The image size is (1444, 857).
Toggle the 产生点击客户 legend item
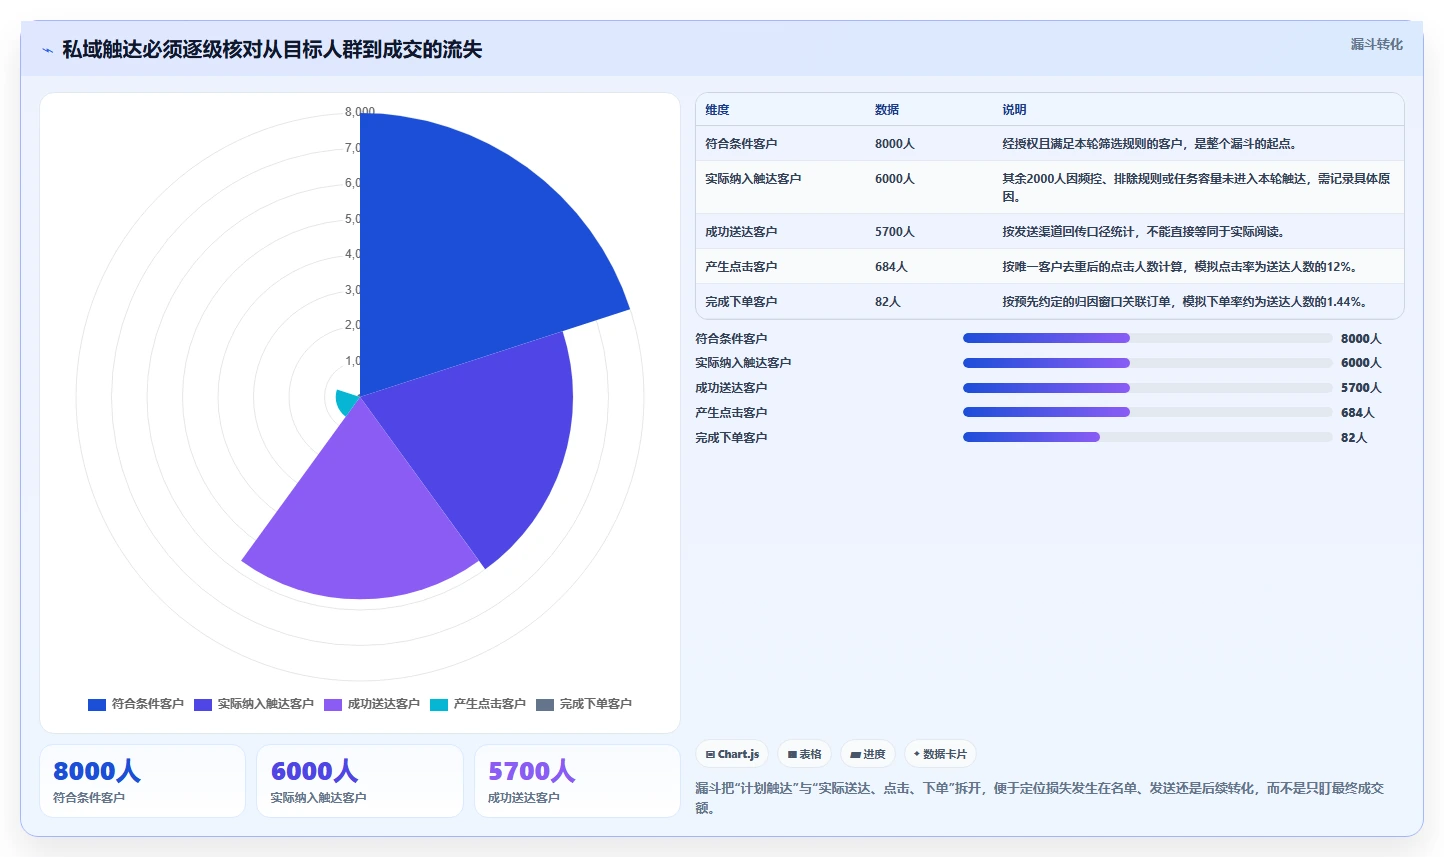[478, 704]
